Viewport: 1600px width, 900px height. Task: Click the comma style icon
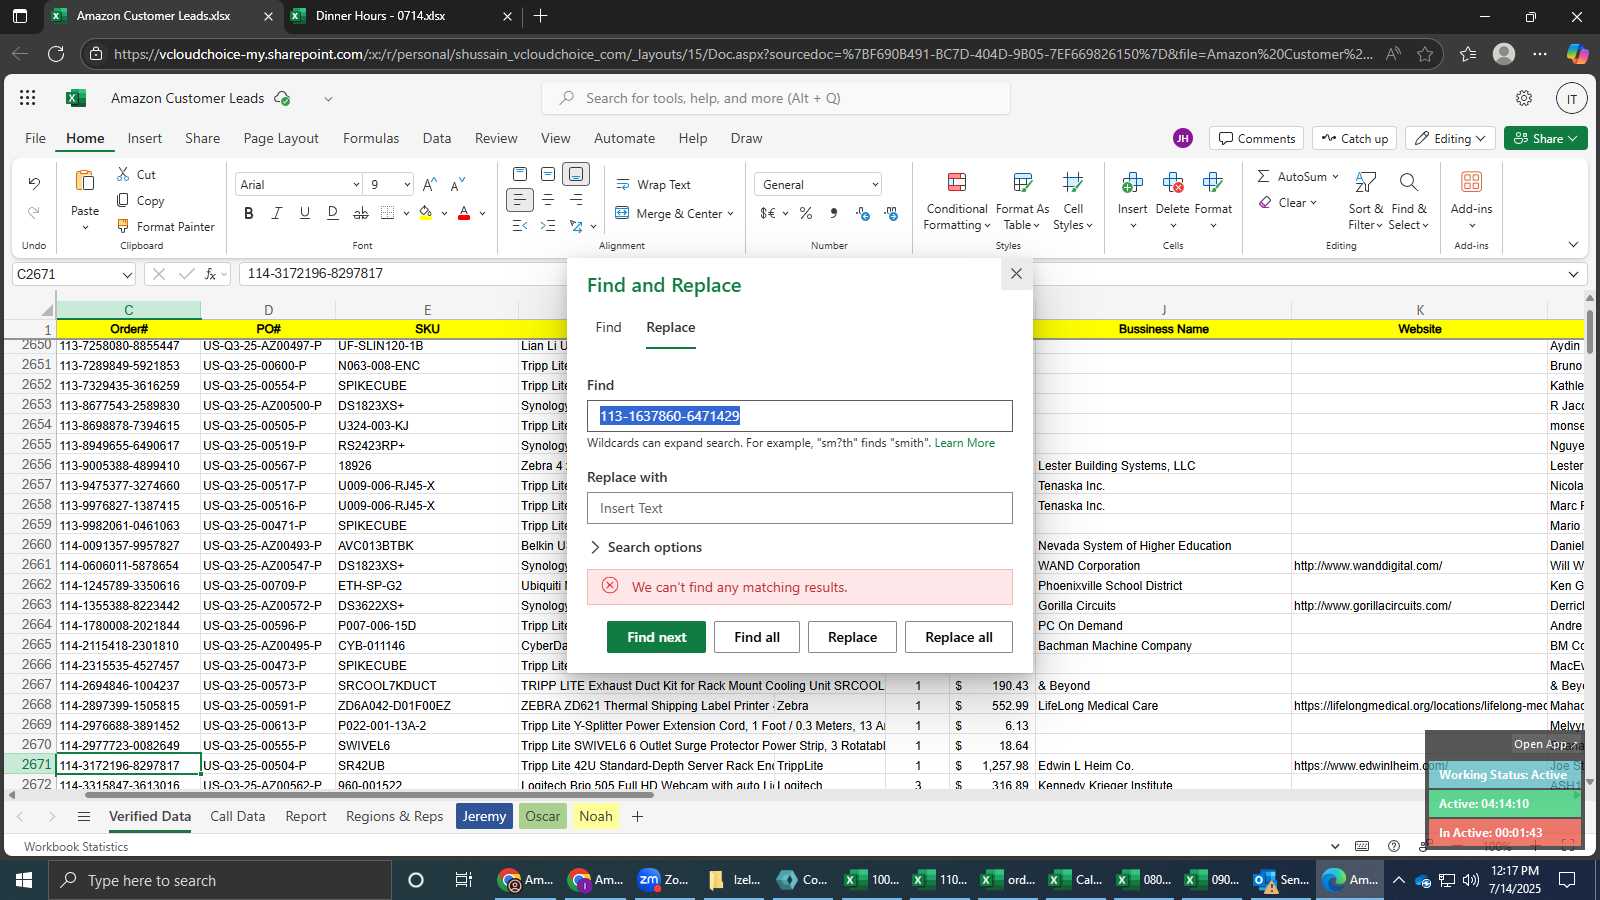click(x=833, y=213)
